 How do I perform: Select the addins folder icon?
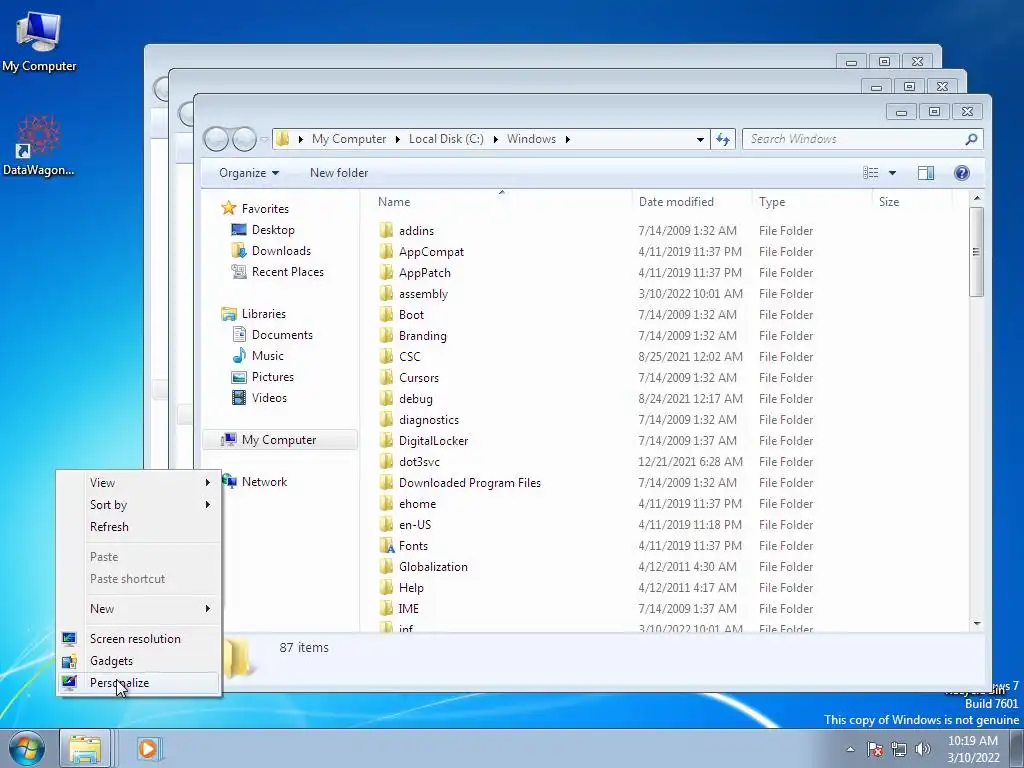pyautogui.click(x=387, y=231)
